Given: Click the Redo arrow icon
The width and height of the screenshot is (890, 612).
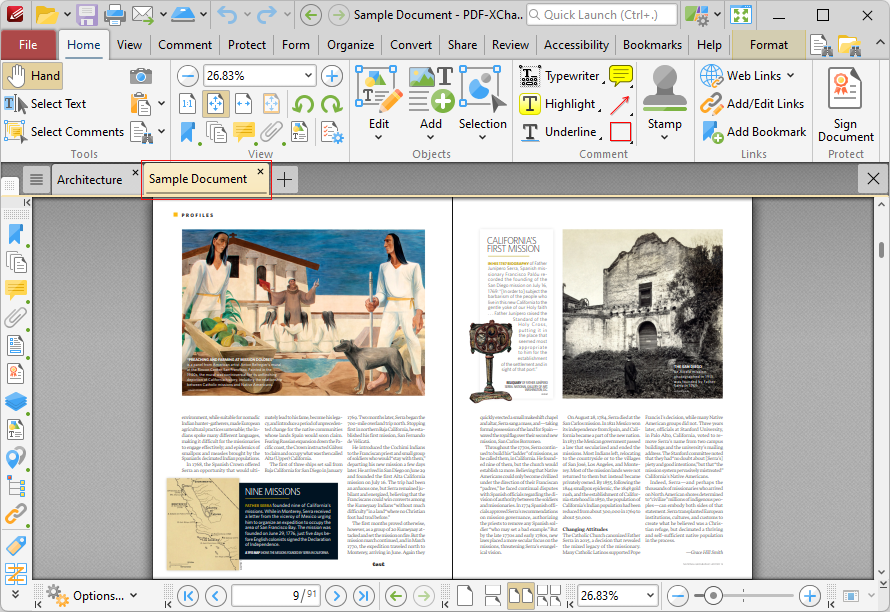Looking at the screenshot, I should click(267, 15).
